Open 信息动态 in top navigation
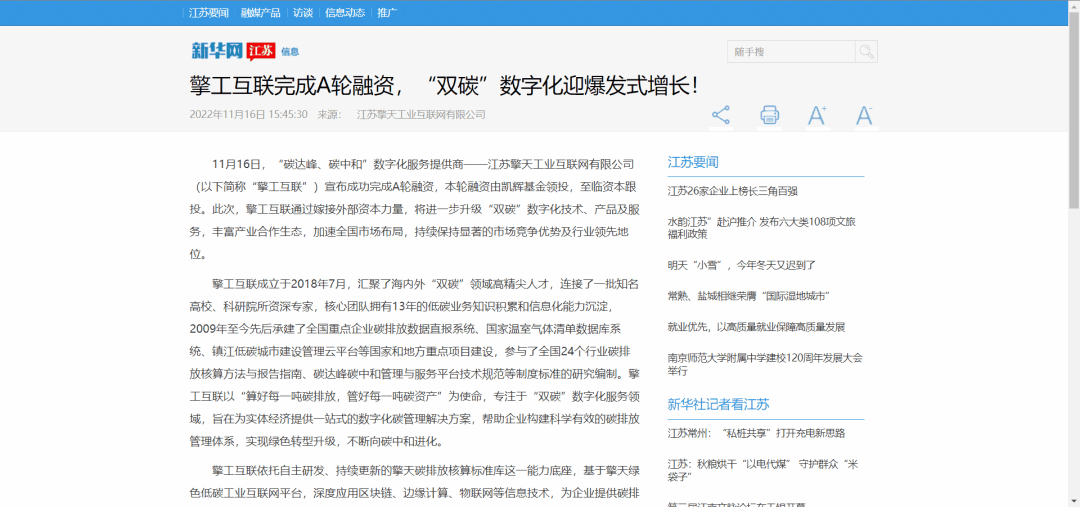 point(345,12)
